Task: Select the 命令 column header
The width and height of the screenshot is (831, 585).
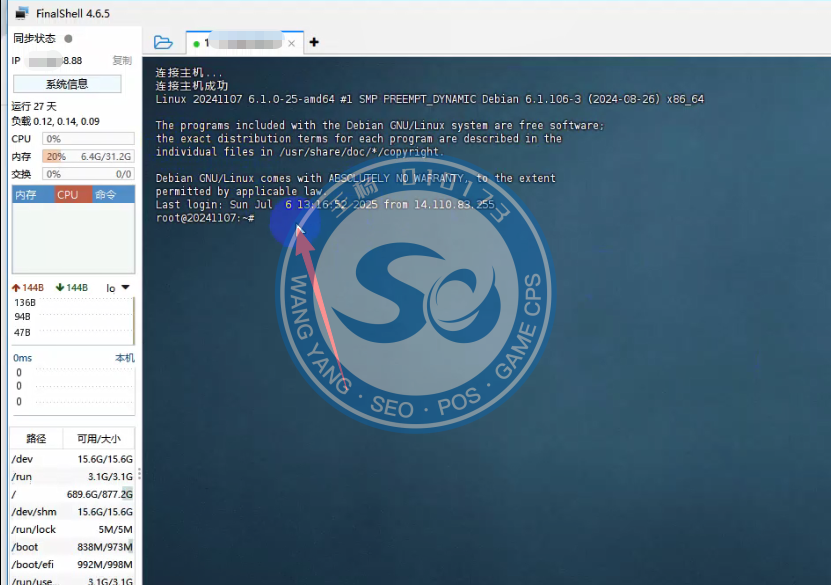Action: [105, 195]
